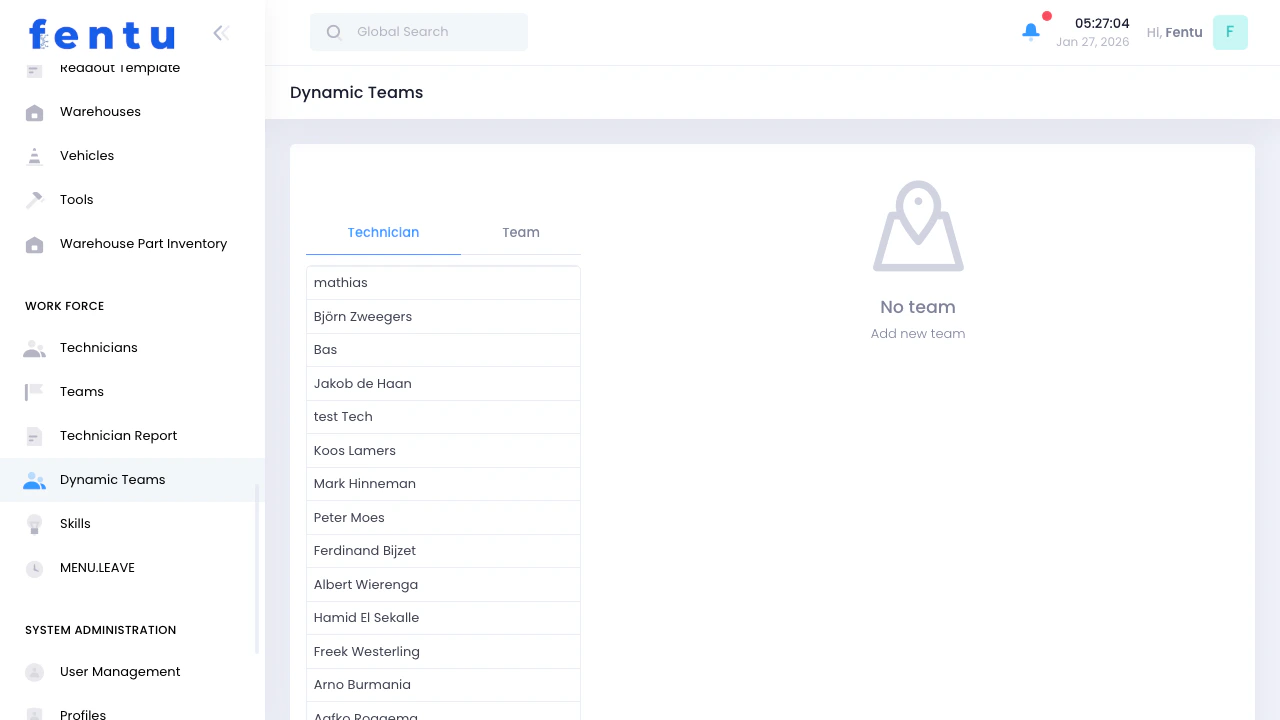Screen dimensions: 1280x720
Task: Open the MENU.LEAVE clock icon
Action: (x=34, y=568)
